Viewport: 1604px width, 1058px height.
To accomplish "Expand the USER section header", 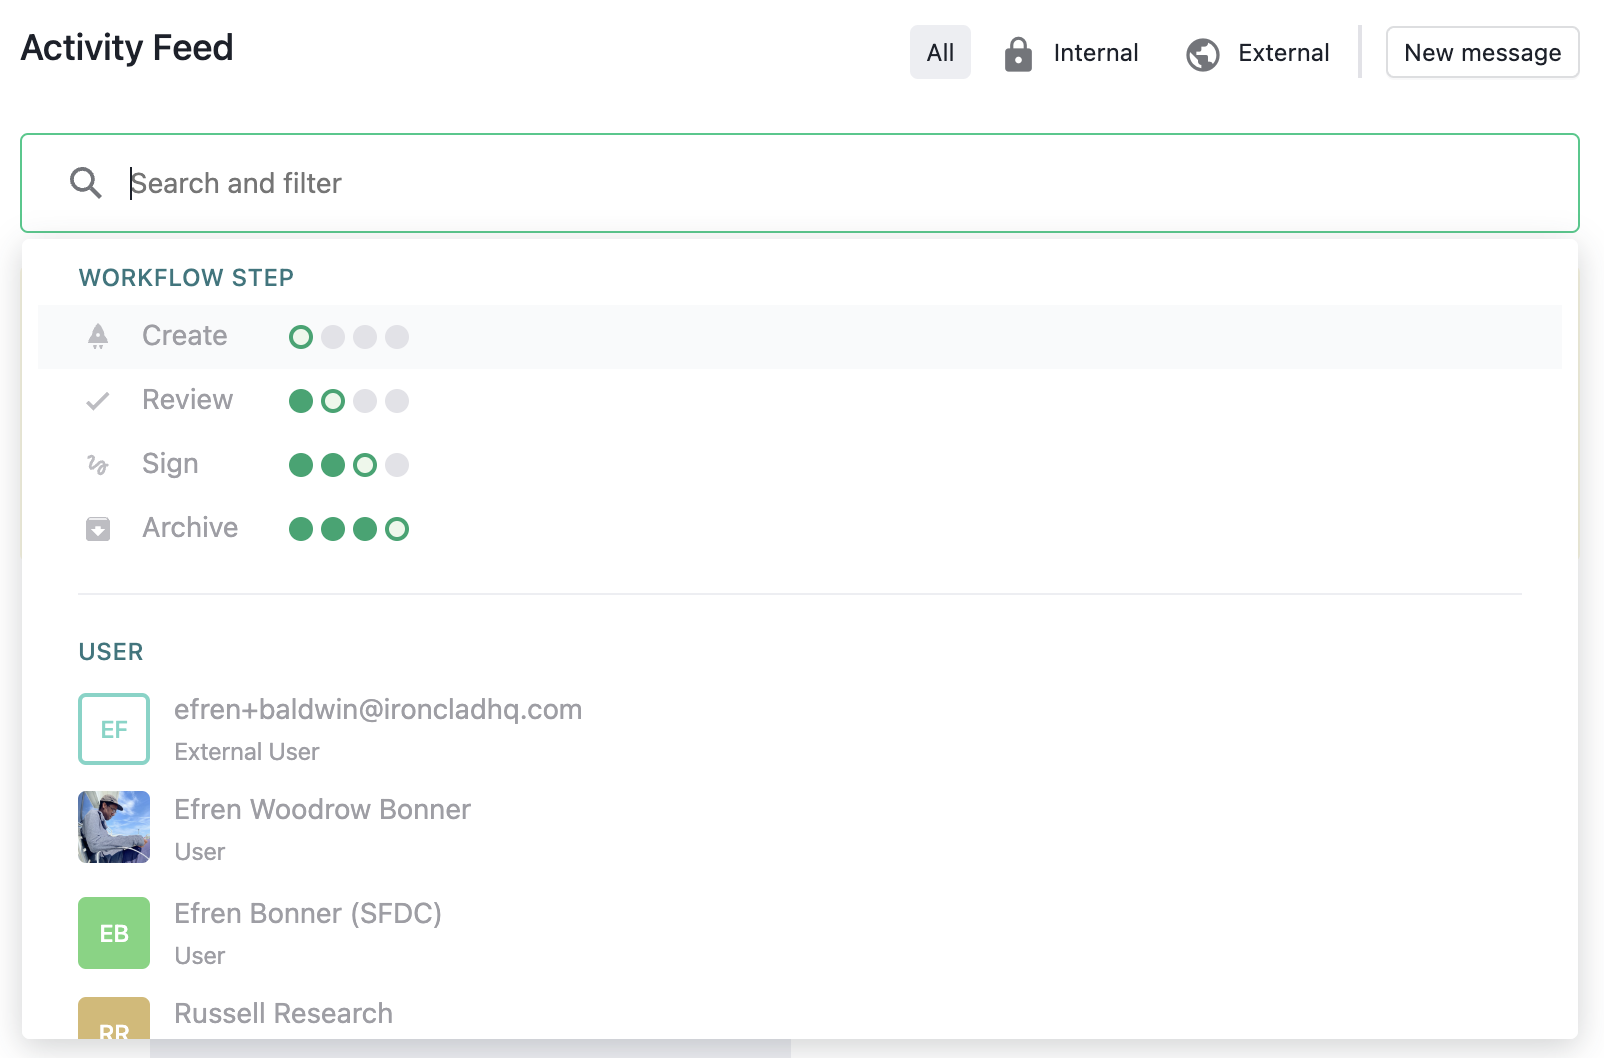I will [x=110, y=652].
